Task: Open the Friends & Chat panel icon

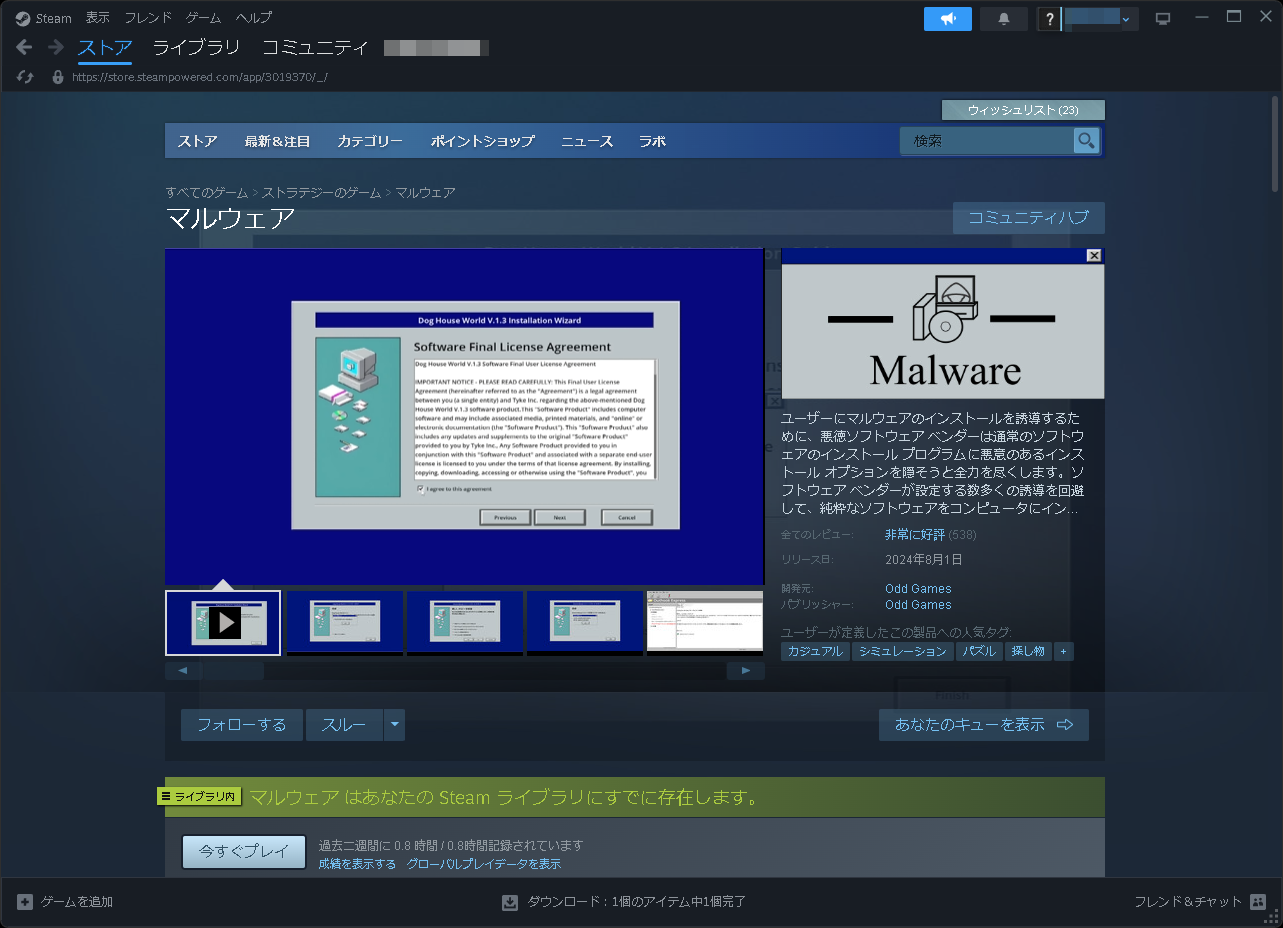Action: (1257, 901)
